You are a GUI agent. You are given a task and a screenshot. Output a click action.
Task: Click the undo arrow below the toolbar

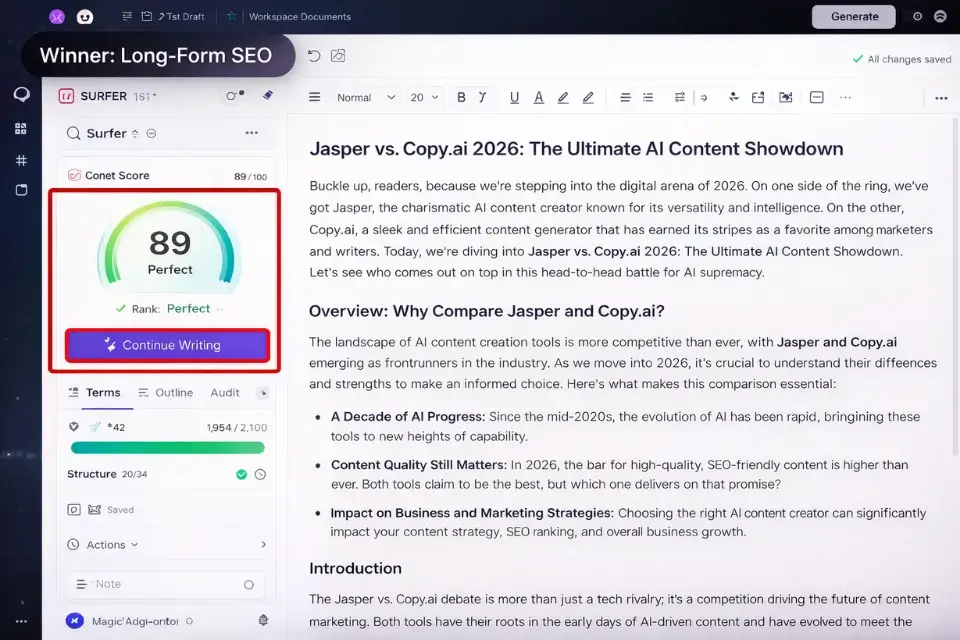314,57
